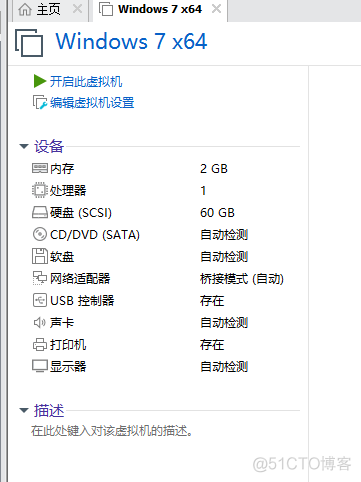Switch to the 主页 (Home) tab

(40, 10)
